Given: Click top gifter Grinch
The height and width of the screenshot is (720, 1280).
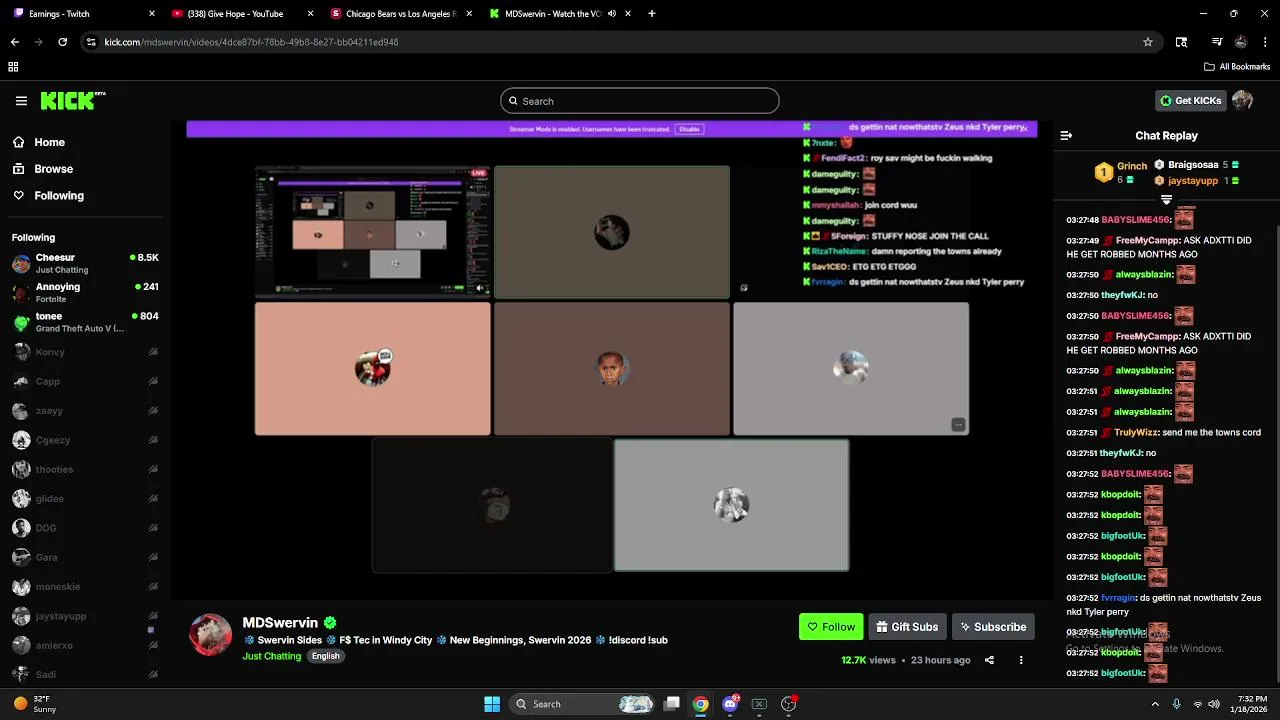Looking at the screenshot, I should 1131,166.
